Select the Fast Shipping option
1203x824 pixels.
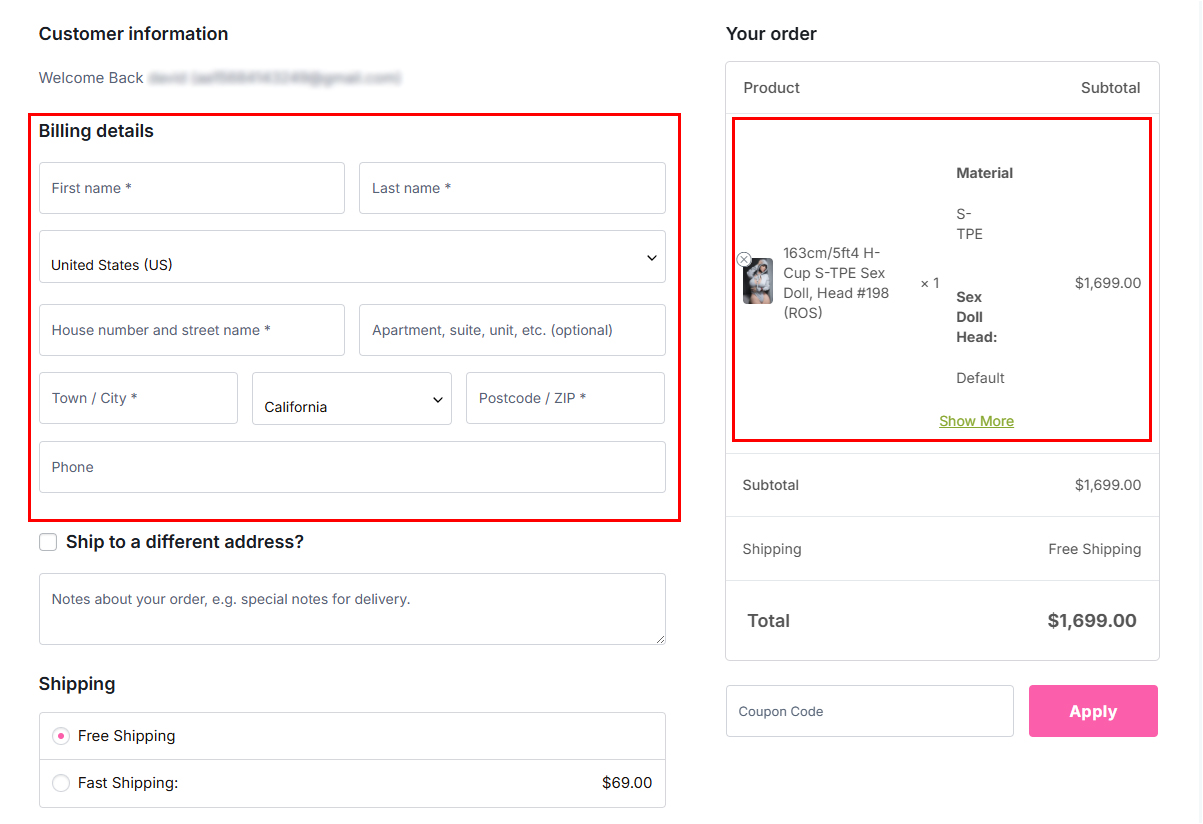61,783
